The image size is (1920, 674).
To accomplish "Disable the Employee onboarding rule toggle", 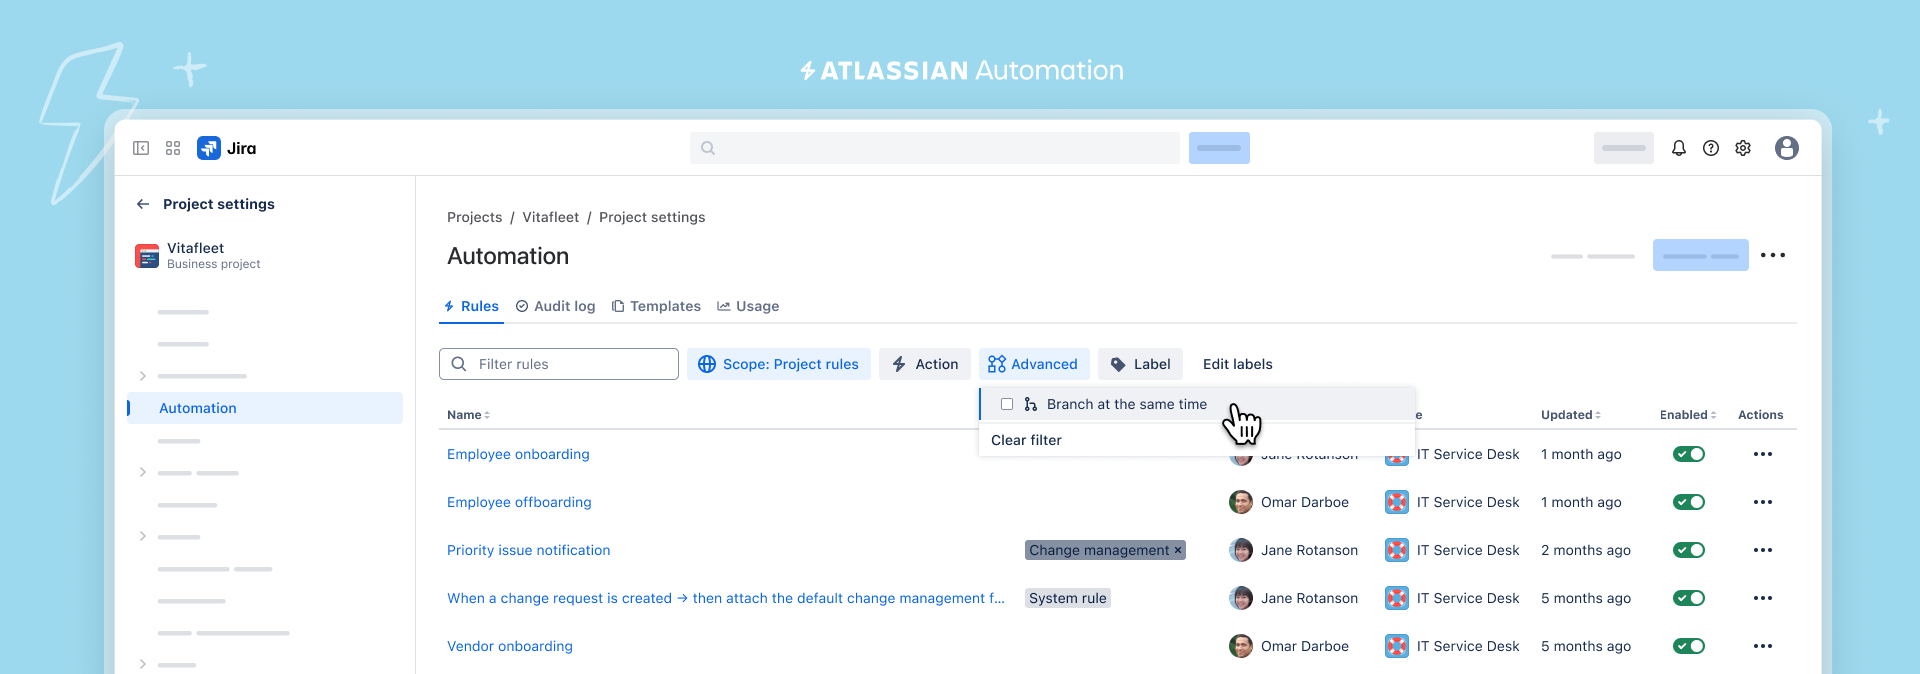I will [1689, 454].
